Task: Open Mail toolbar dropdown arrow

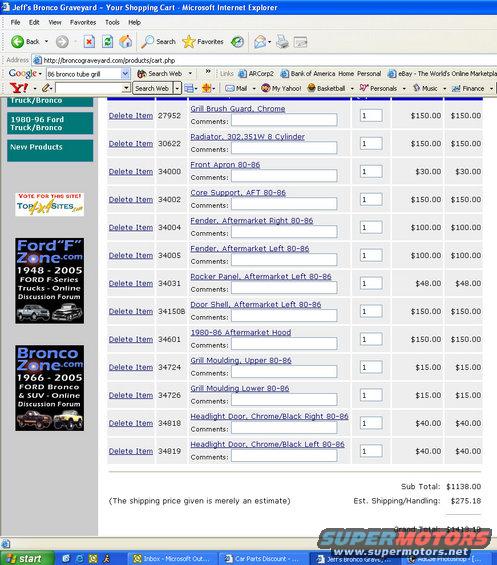Action: [x=254, y=89]
